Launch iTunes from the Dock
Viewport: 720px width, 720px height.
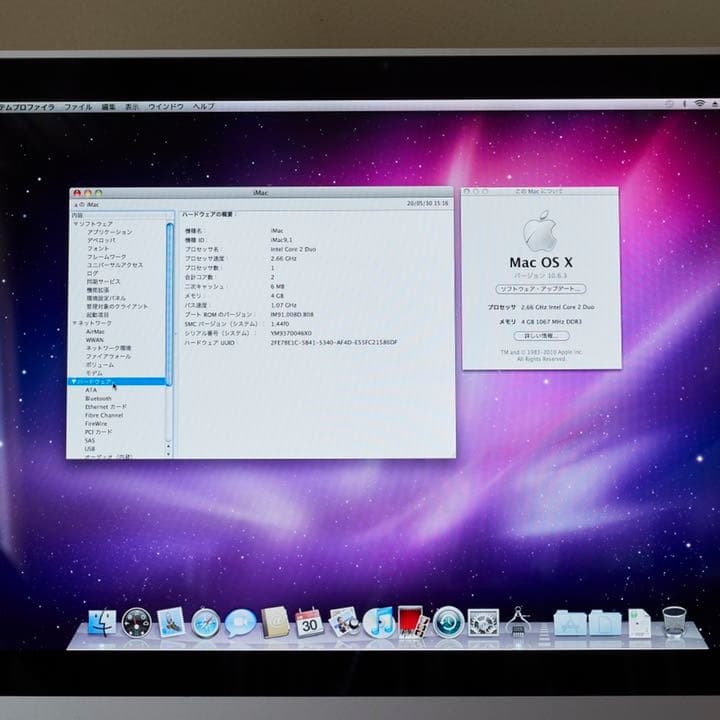coord(379,622)
